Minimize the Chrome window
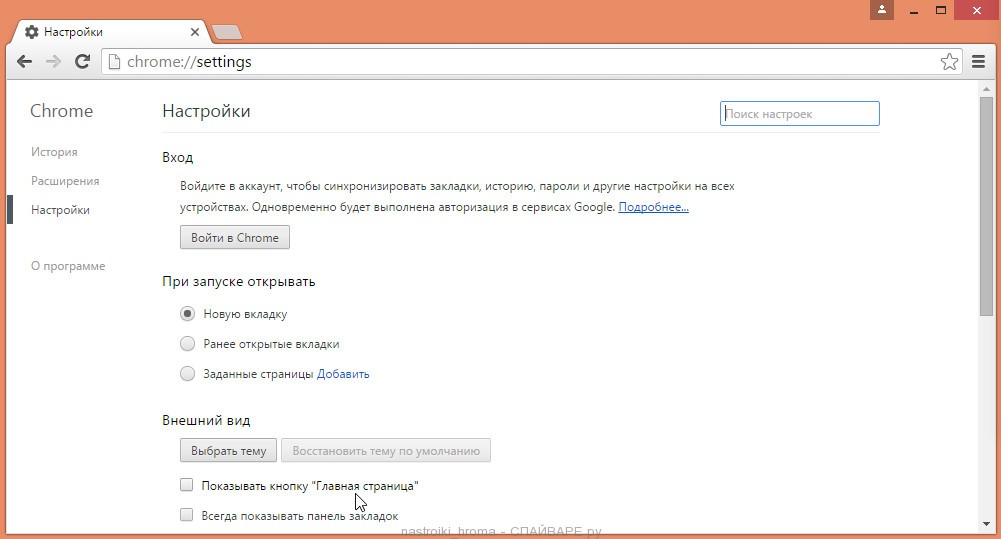Image resolution: width=1001 pixels, height=539 pixels. pyautogui.click(x=914, y=10)
